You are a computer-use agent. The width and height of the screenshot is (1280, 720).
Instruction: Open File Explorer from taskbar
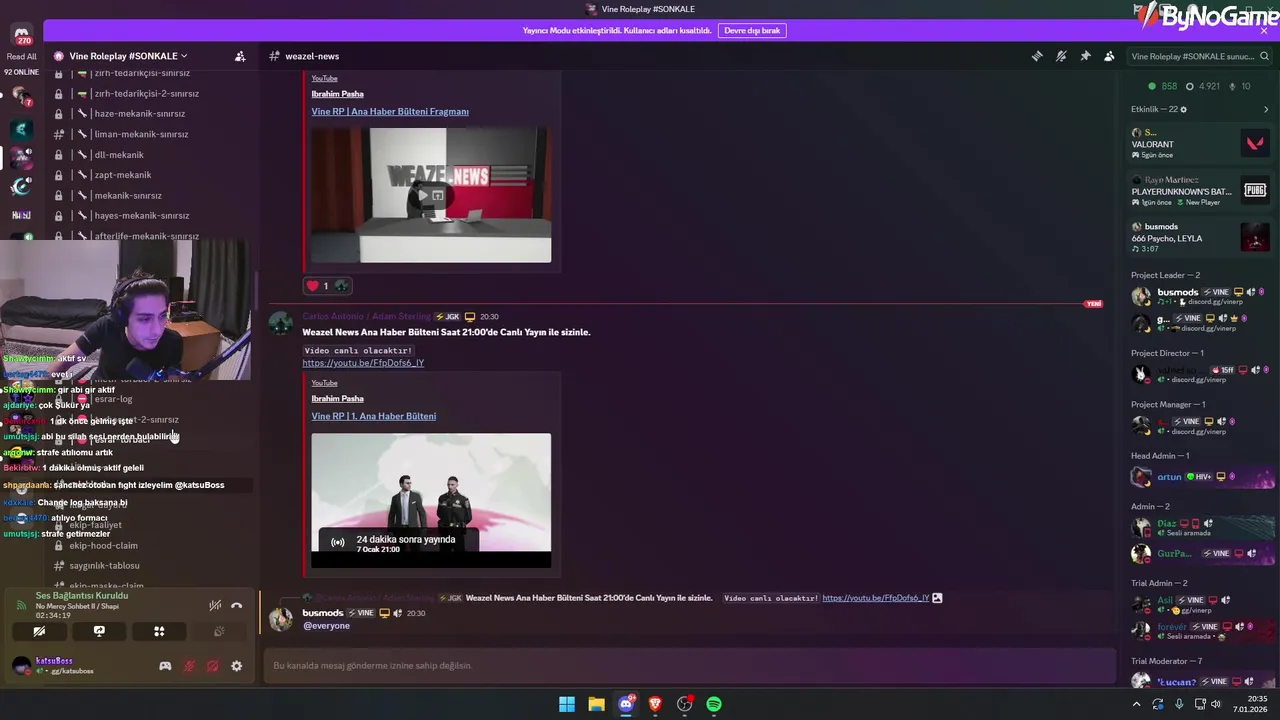(596, 704)
